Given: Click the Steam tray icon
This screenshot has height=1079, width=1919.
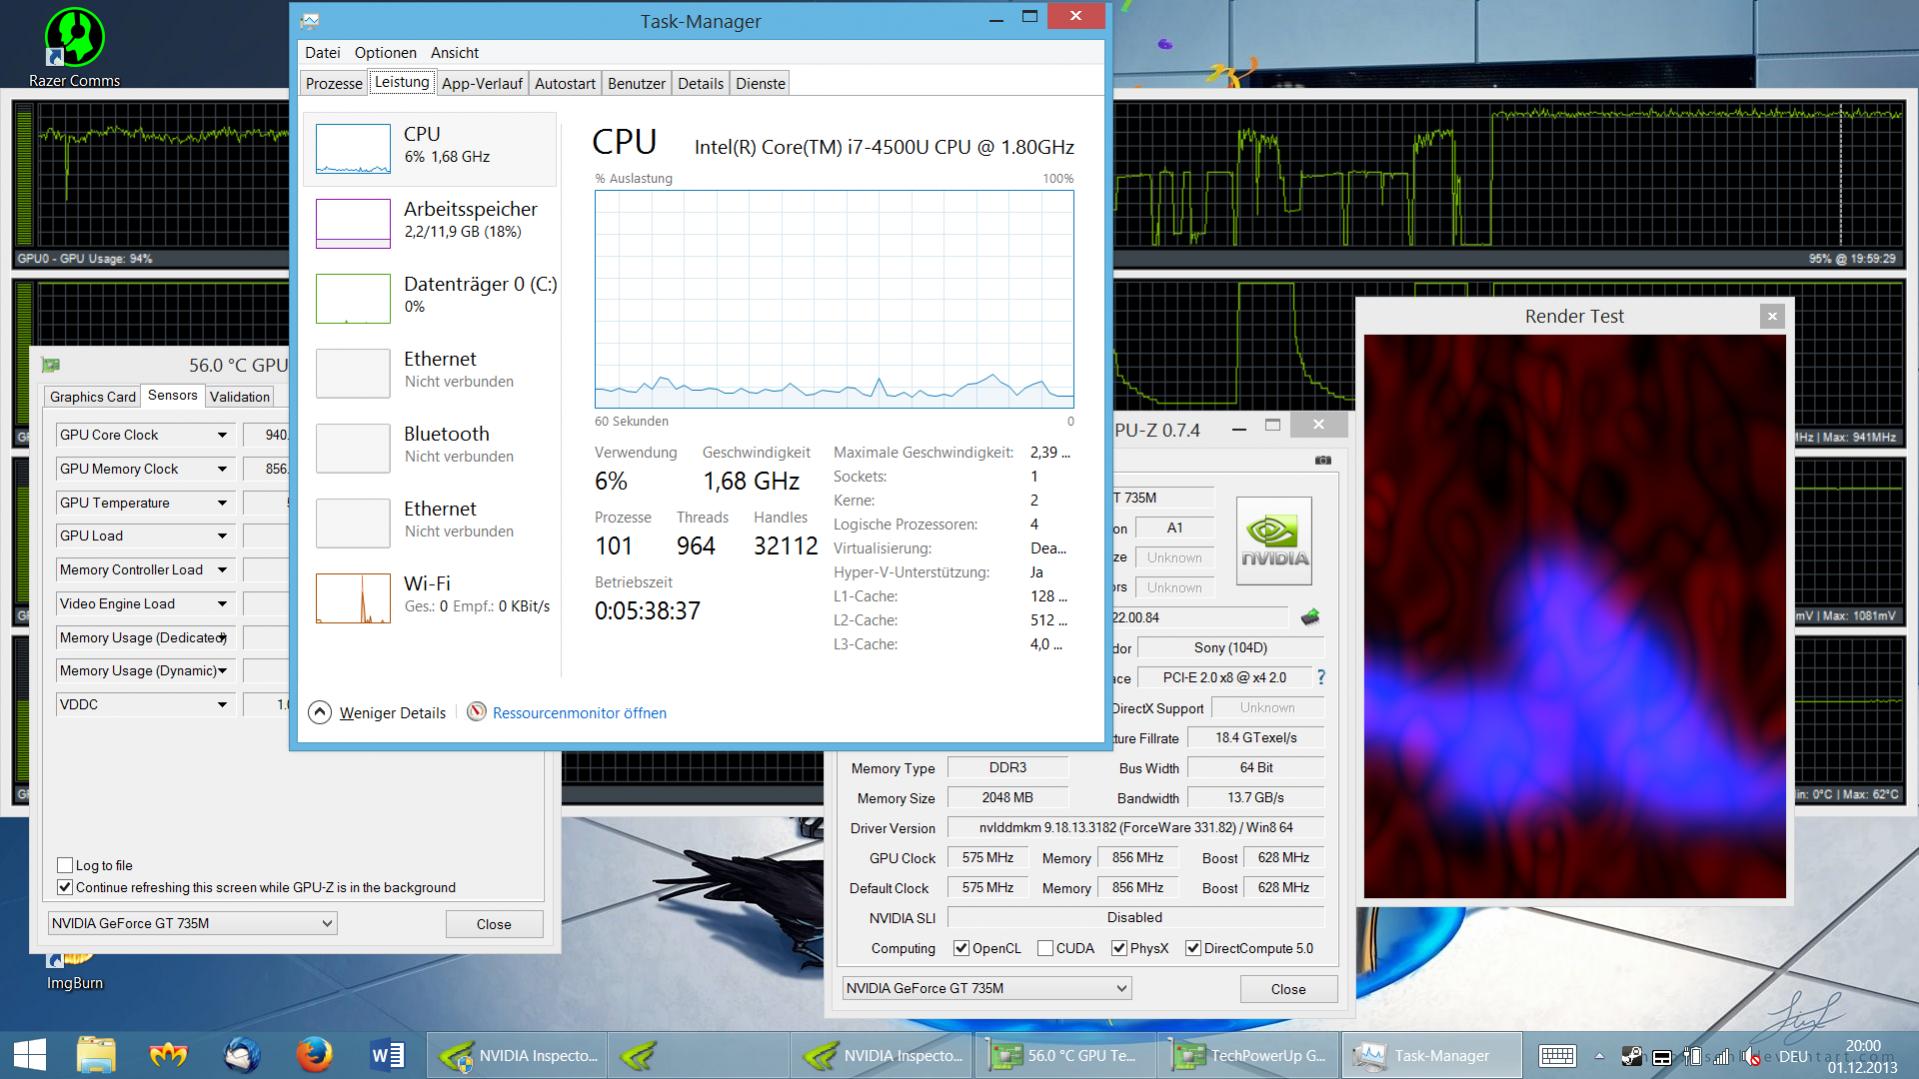Looking at the screenshot, I should click(x=1631, y=1056).
